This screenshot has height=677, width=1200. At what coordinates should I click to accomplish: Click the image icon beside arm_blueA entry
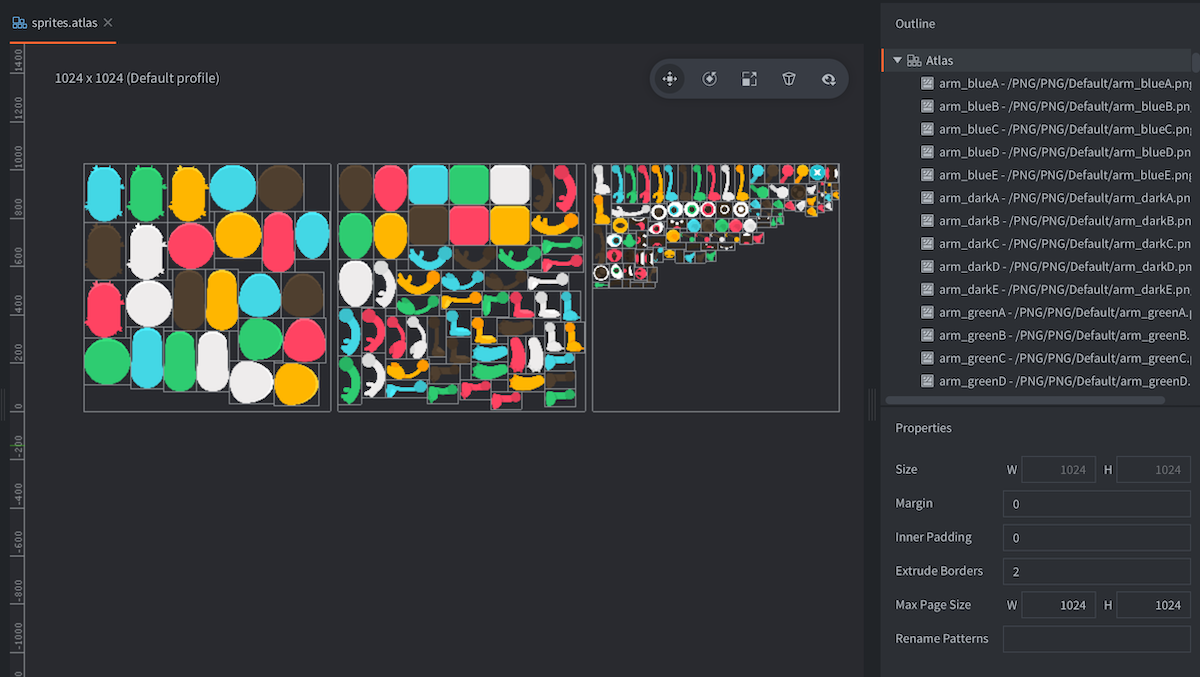point(925,83)
